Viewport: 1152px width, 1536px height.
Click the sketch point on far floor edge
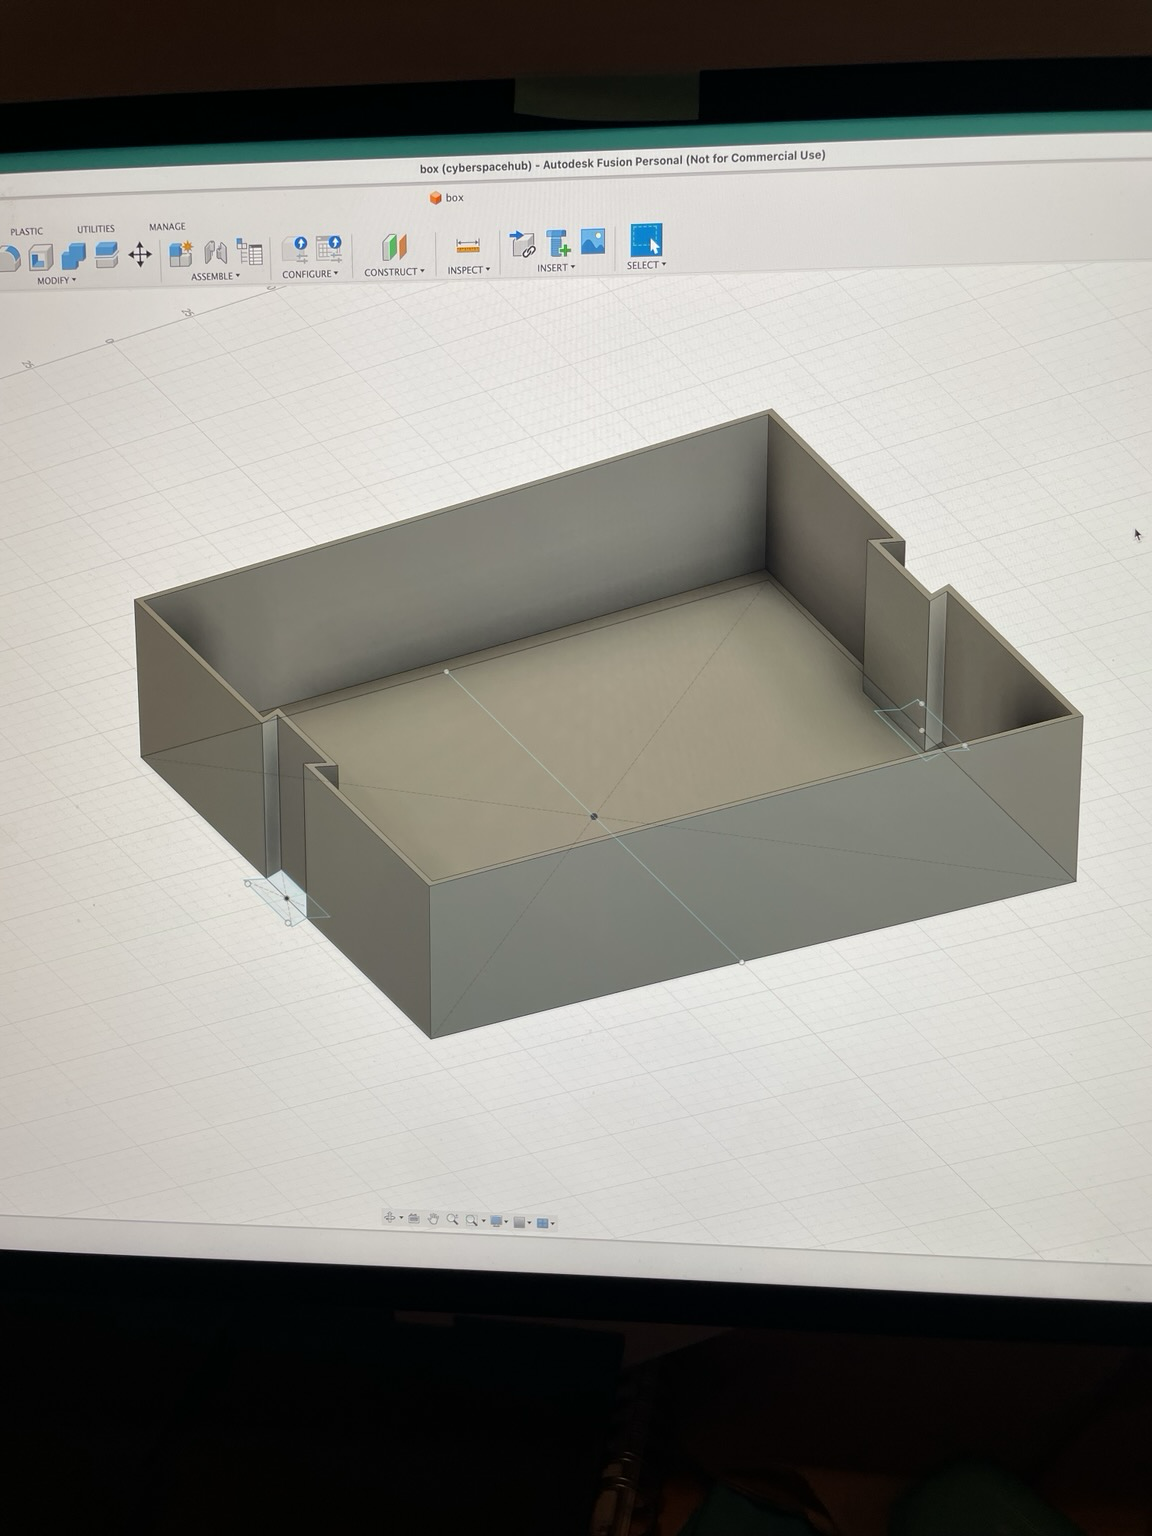[446, 672]
